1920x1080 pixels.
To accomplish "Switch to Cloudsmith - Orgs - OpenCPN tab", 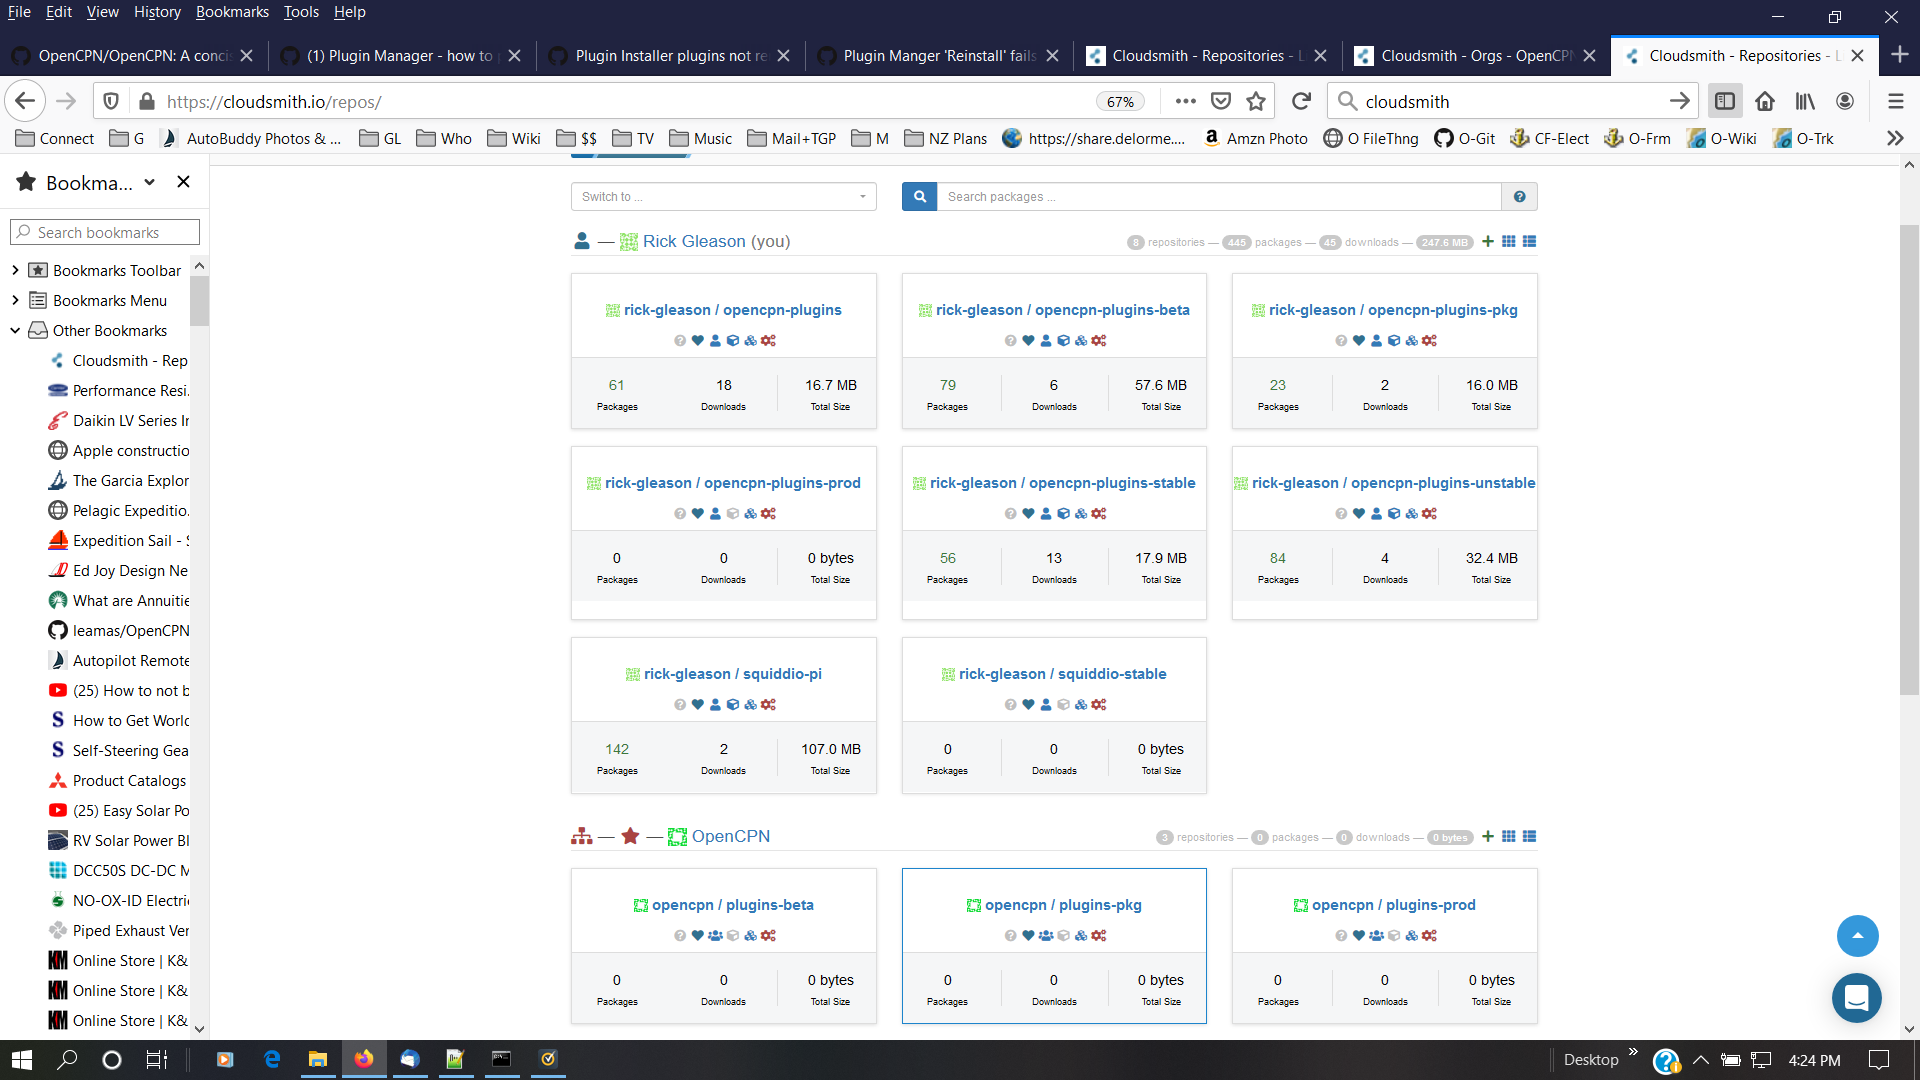I will (x=1476, y=56).
